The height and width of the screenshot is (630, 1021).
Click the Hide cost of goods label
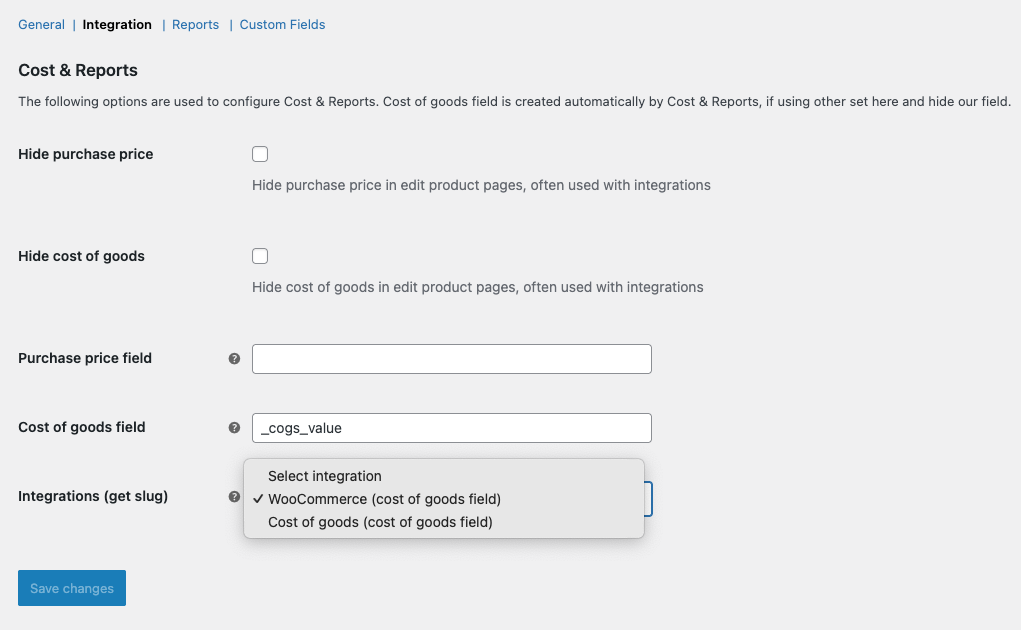pyautogui.click(x=81, y=256)
